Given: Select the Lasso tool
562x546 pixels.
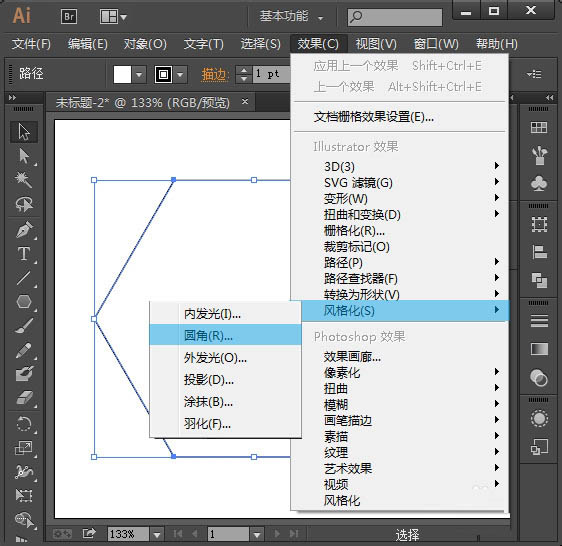Looking at the screenshot, I should (24, 204).
